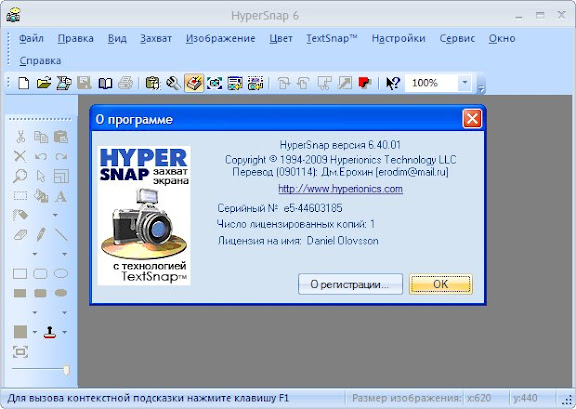Close the О программе dialog with the red X
The width and height of the screenshot is (576, 409).
tap(472, 119)
